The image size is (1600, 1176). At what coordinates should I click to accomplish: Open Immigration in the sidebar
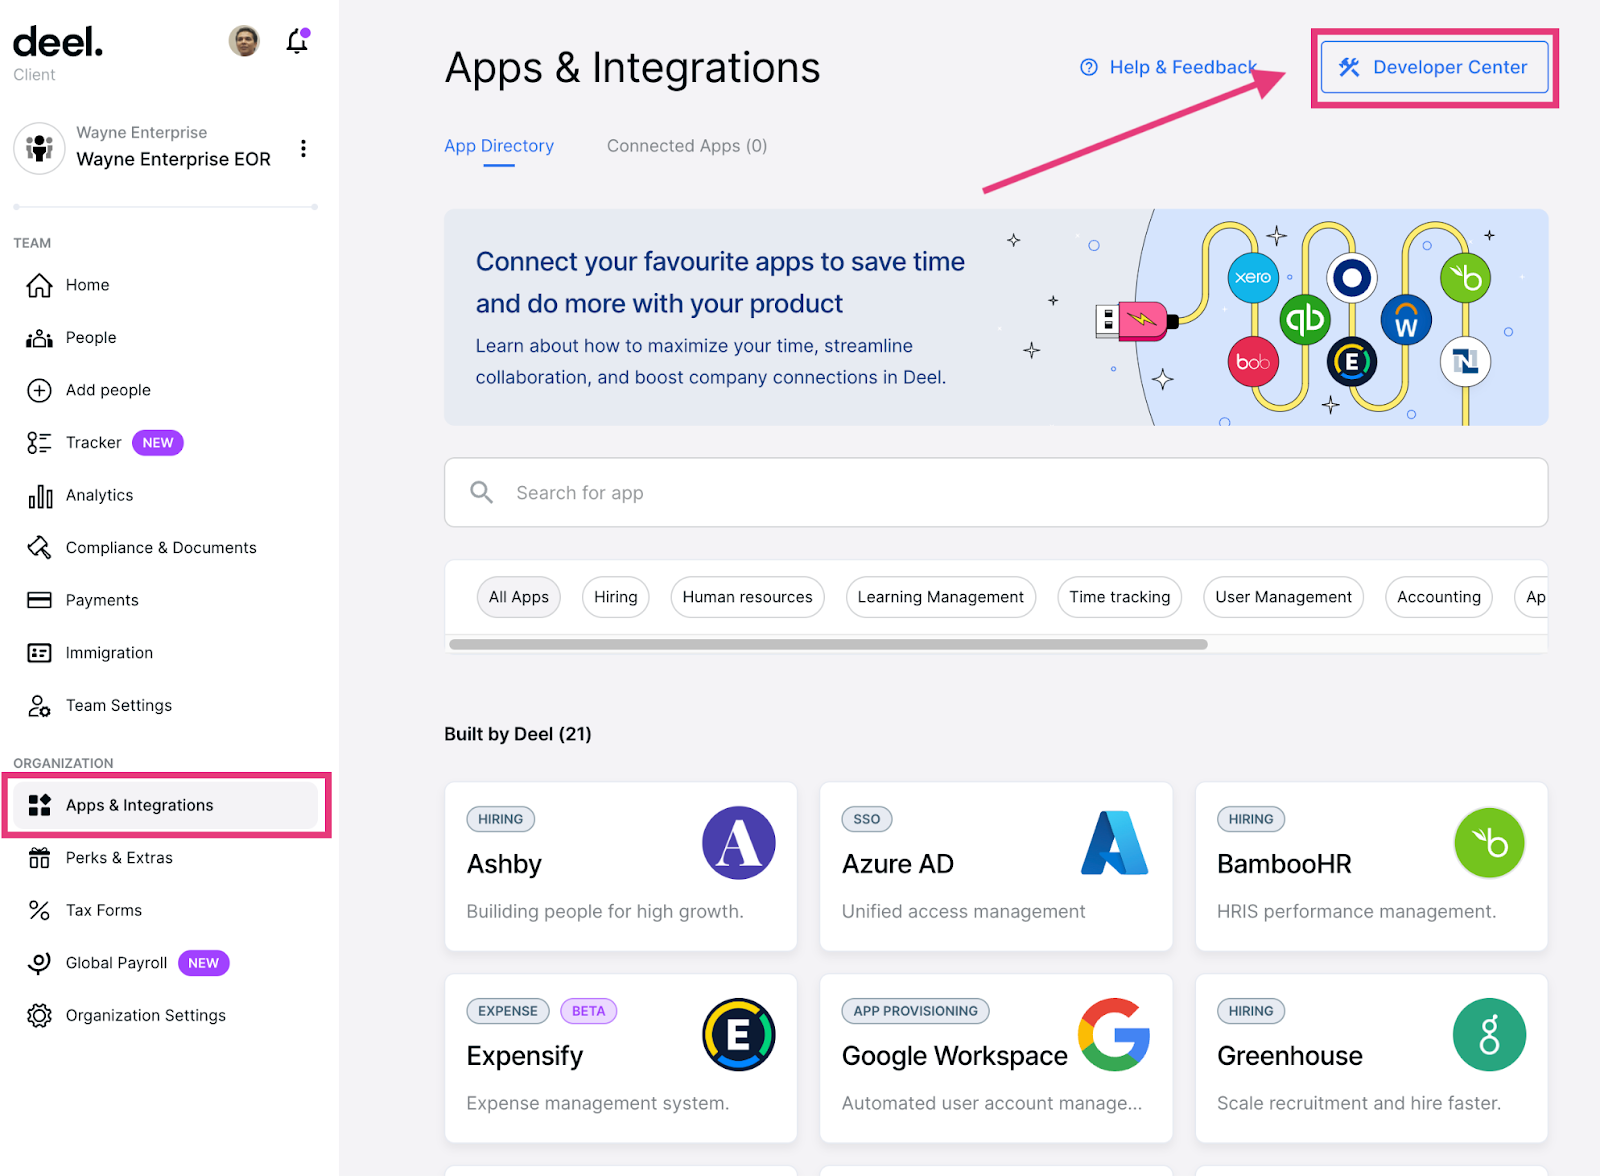[x=109, y=653]
